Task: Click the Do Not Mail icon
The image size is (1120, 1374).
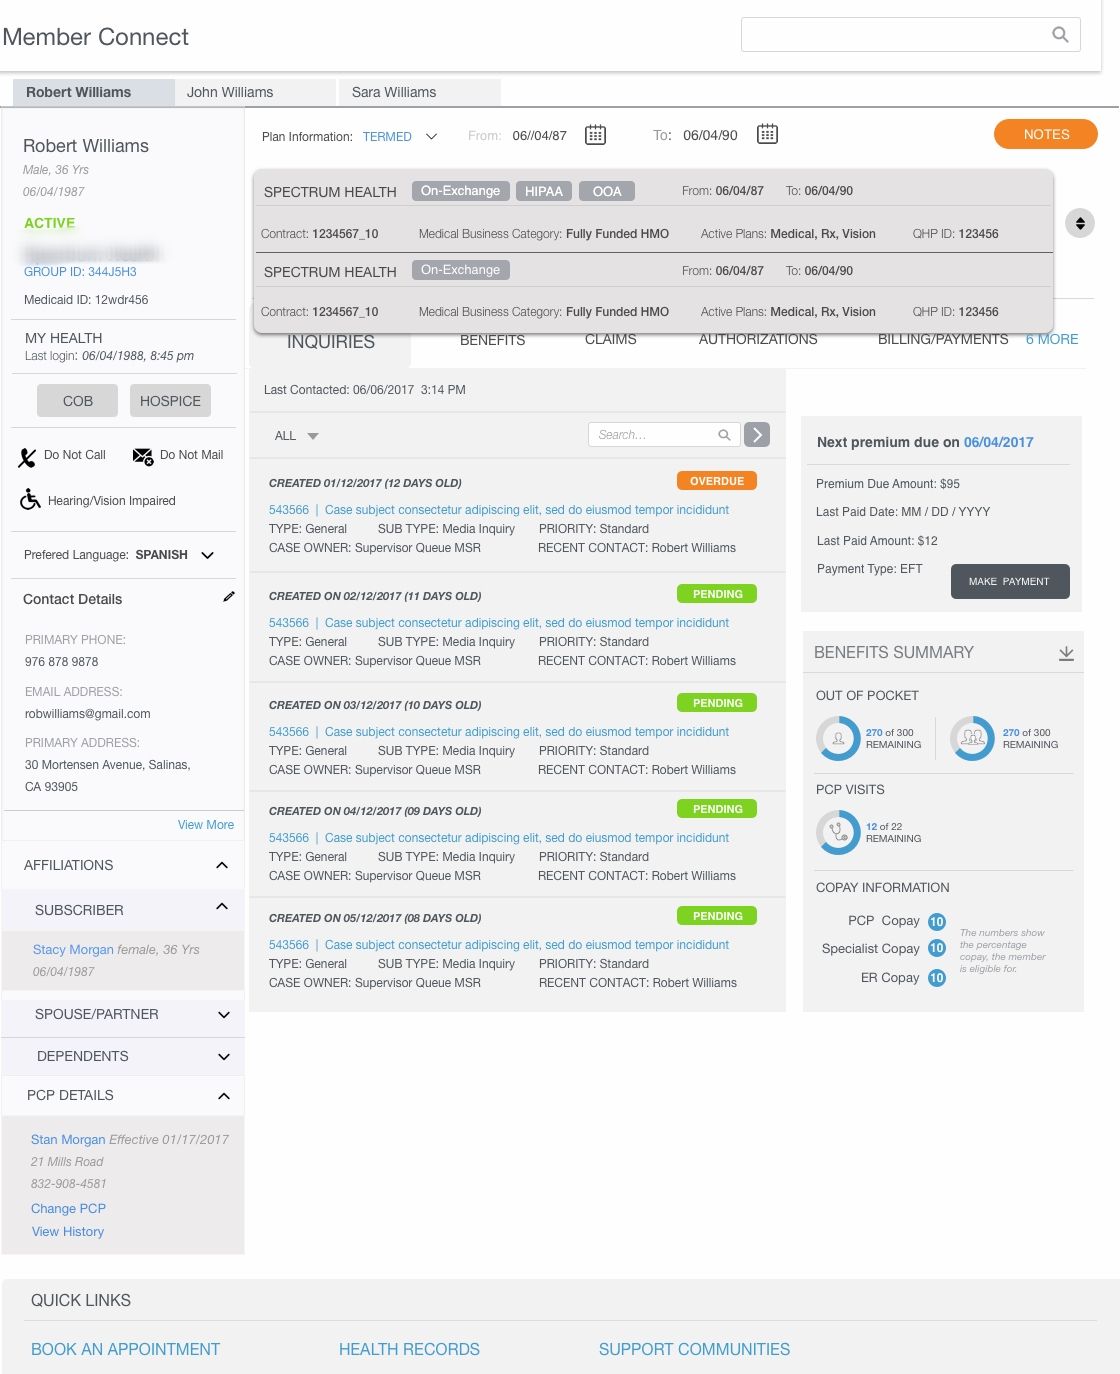Action: click(141, 455)
